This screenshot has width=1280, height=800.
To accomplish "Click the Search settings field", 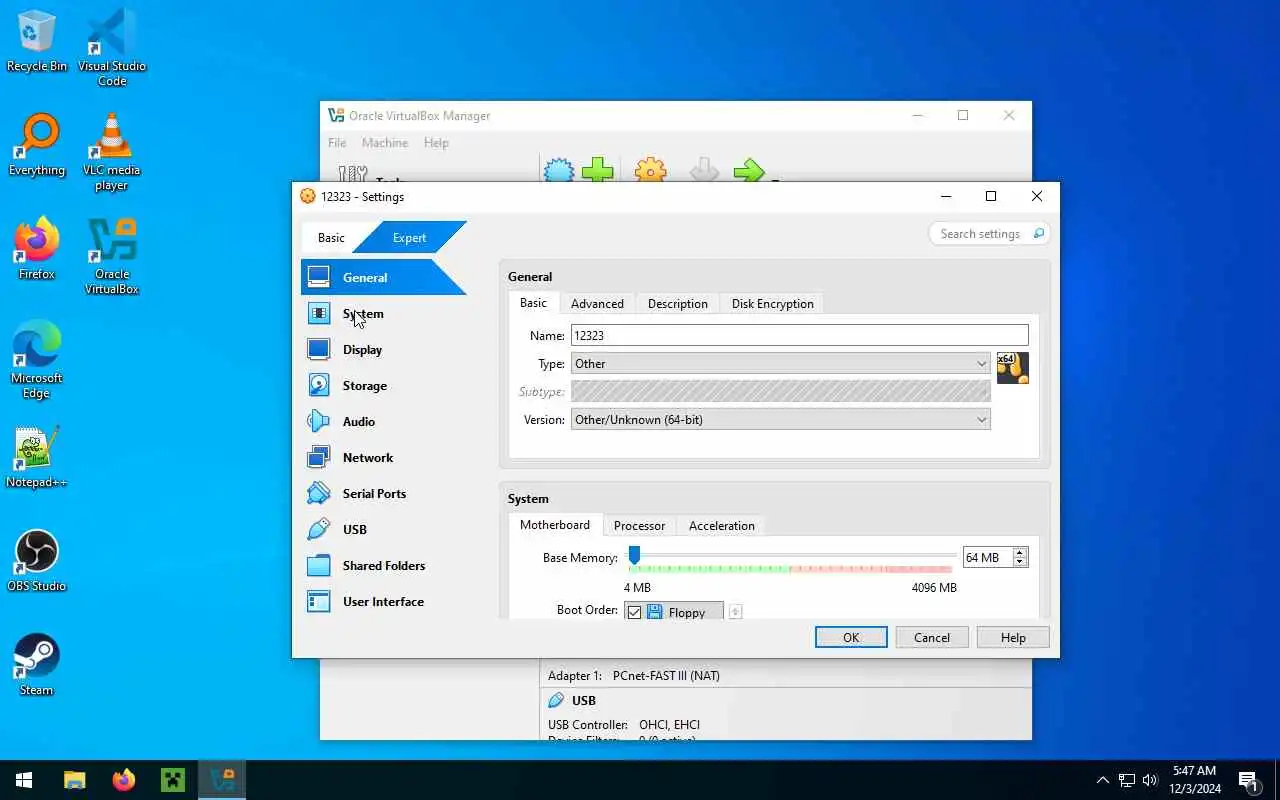I will tap(988, 234).
